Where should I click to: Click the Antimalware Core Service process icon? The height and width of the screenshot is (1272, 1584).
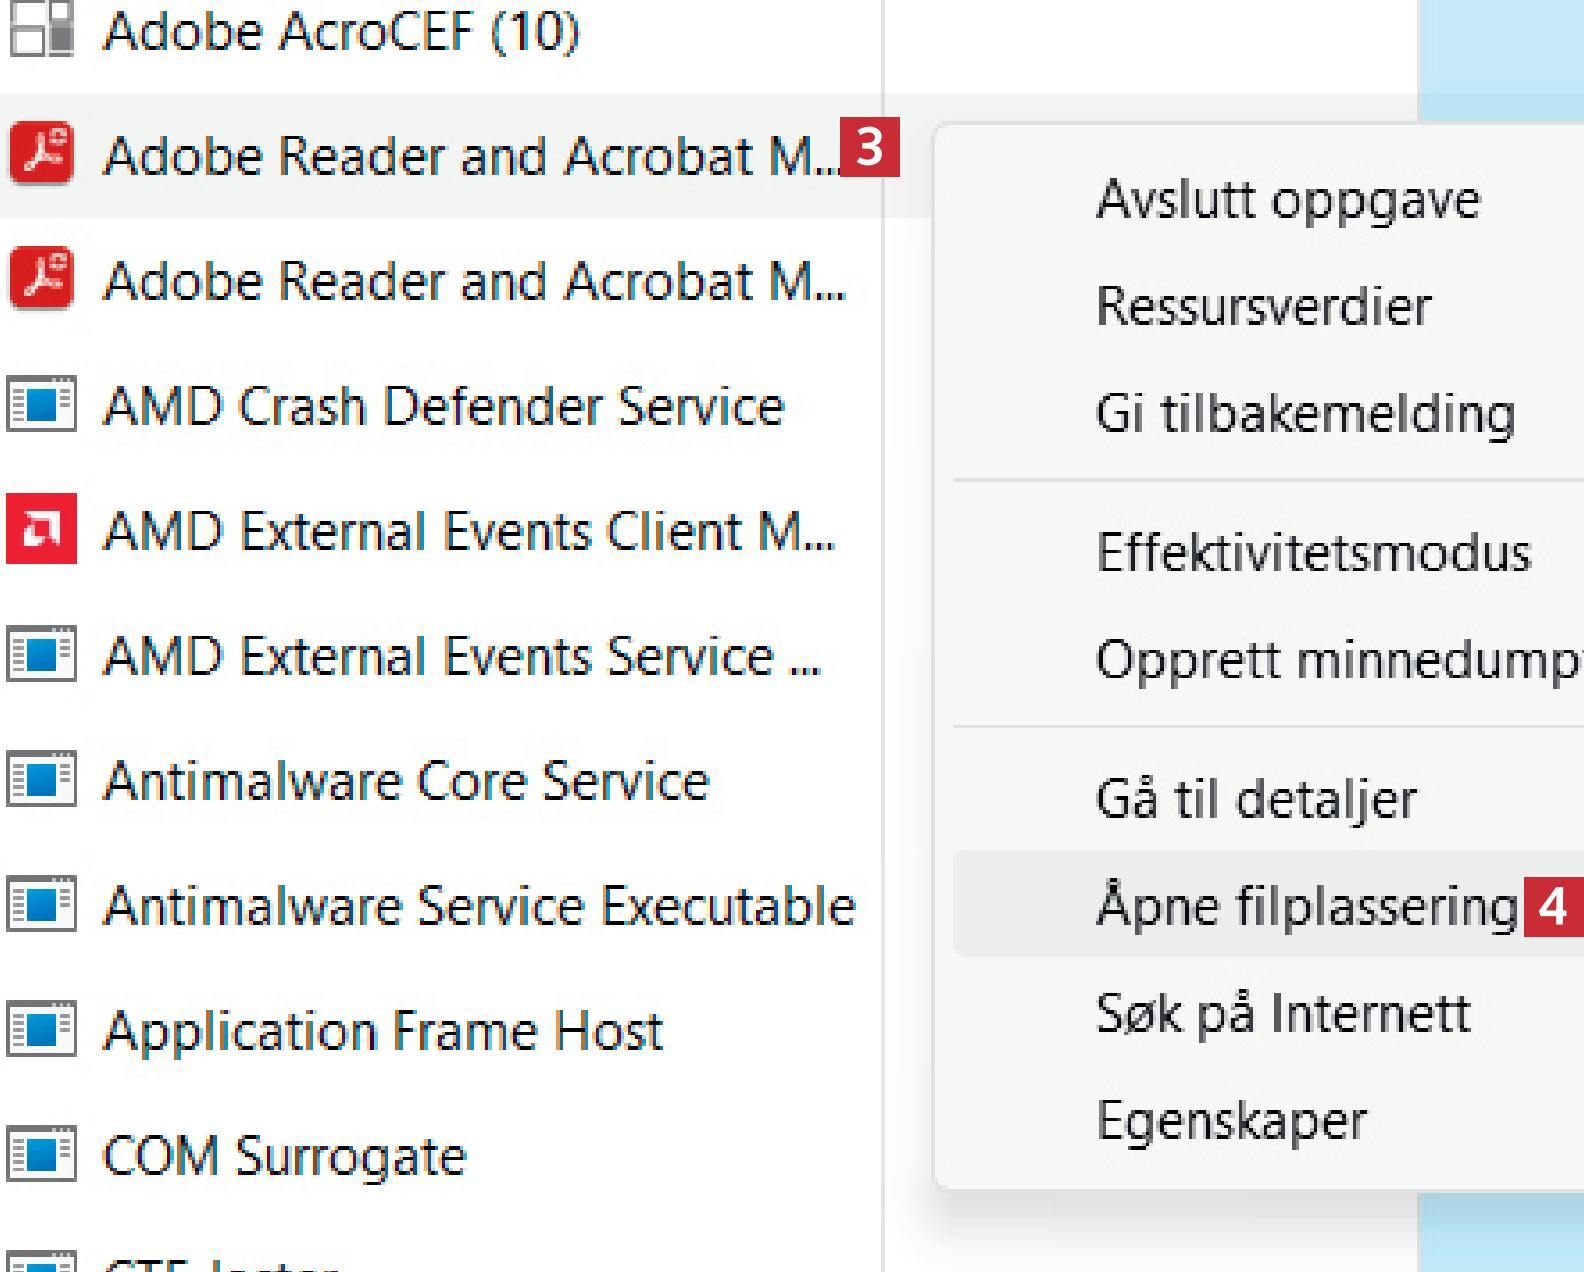coord(41,780)
